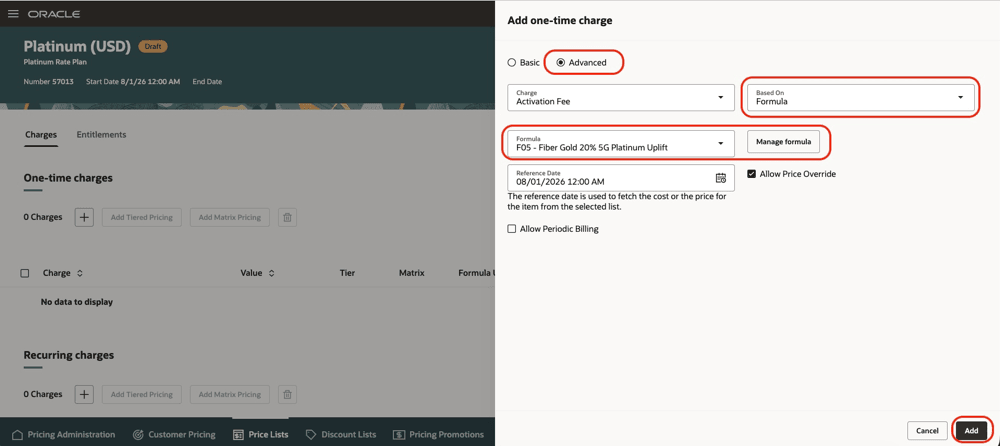Click the Draft status badge
Viewport: 1000px width, 446px height.
pos(153,47)
